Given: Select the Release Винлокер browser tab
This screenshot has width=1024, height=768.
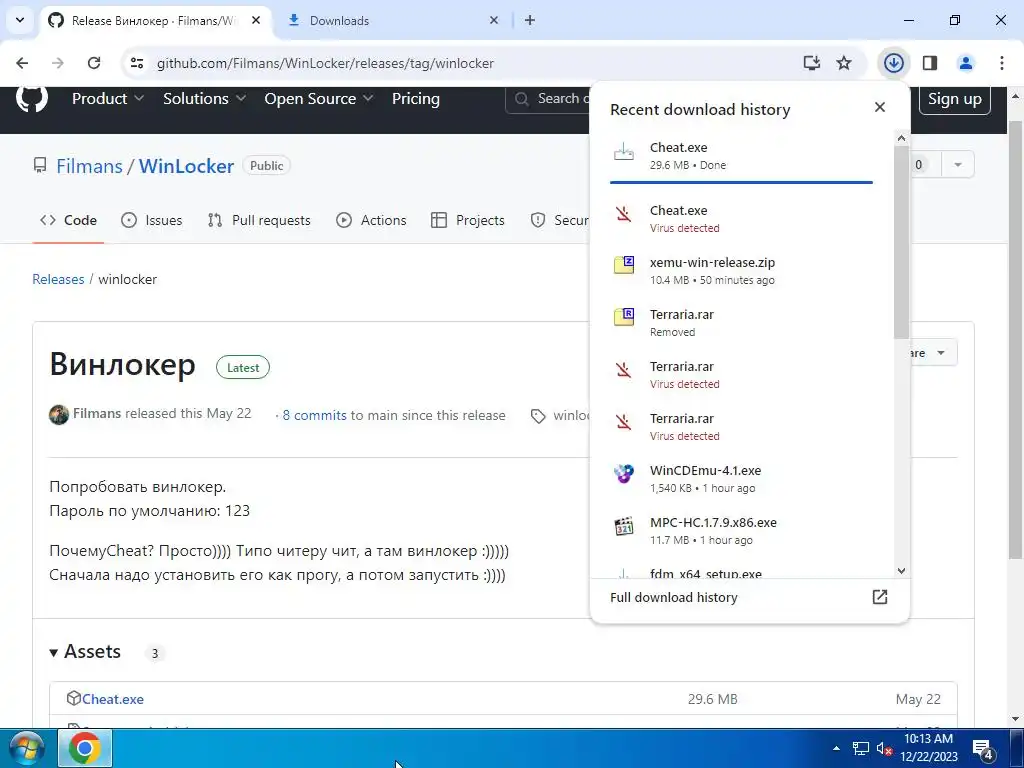Looking at the screenshot, I should point(157,21).
